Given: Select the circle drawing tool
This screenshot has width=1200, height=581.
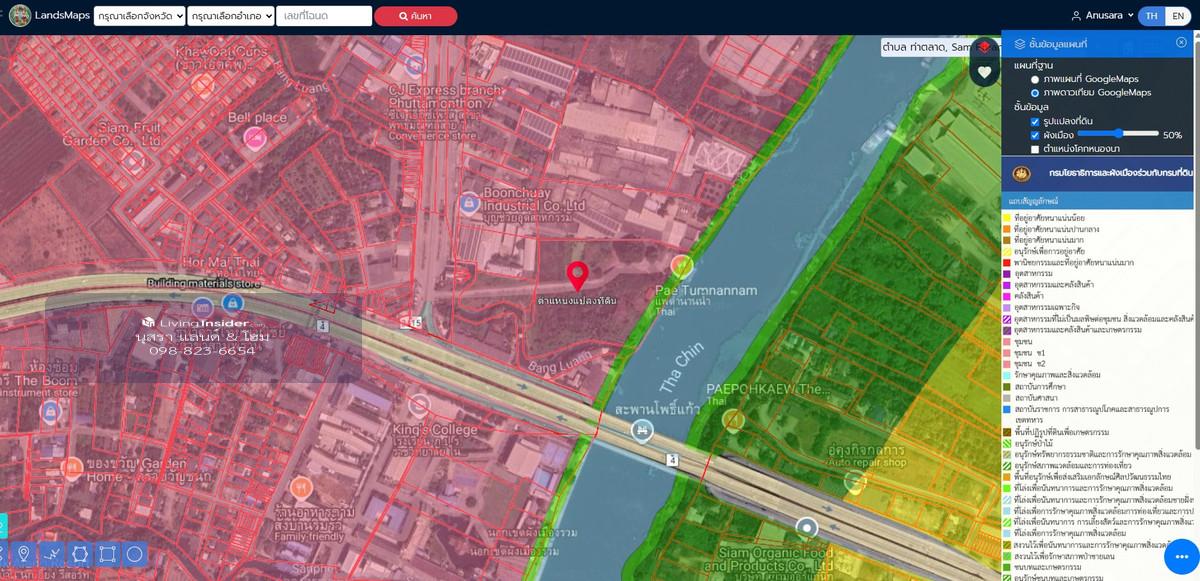Looking at the screenshot, I should 135,553.
